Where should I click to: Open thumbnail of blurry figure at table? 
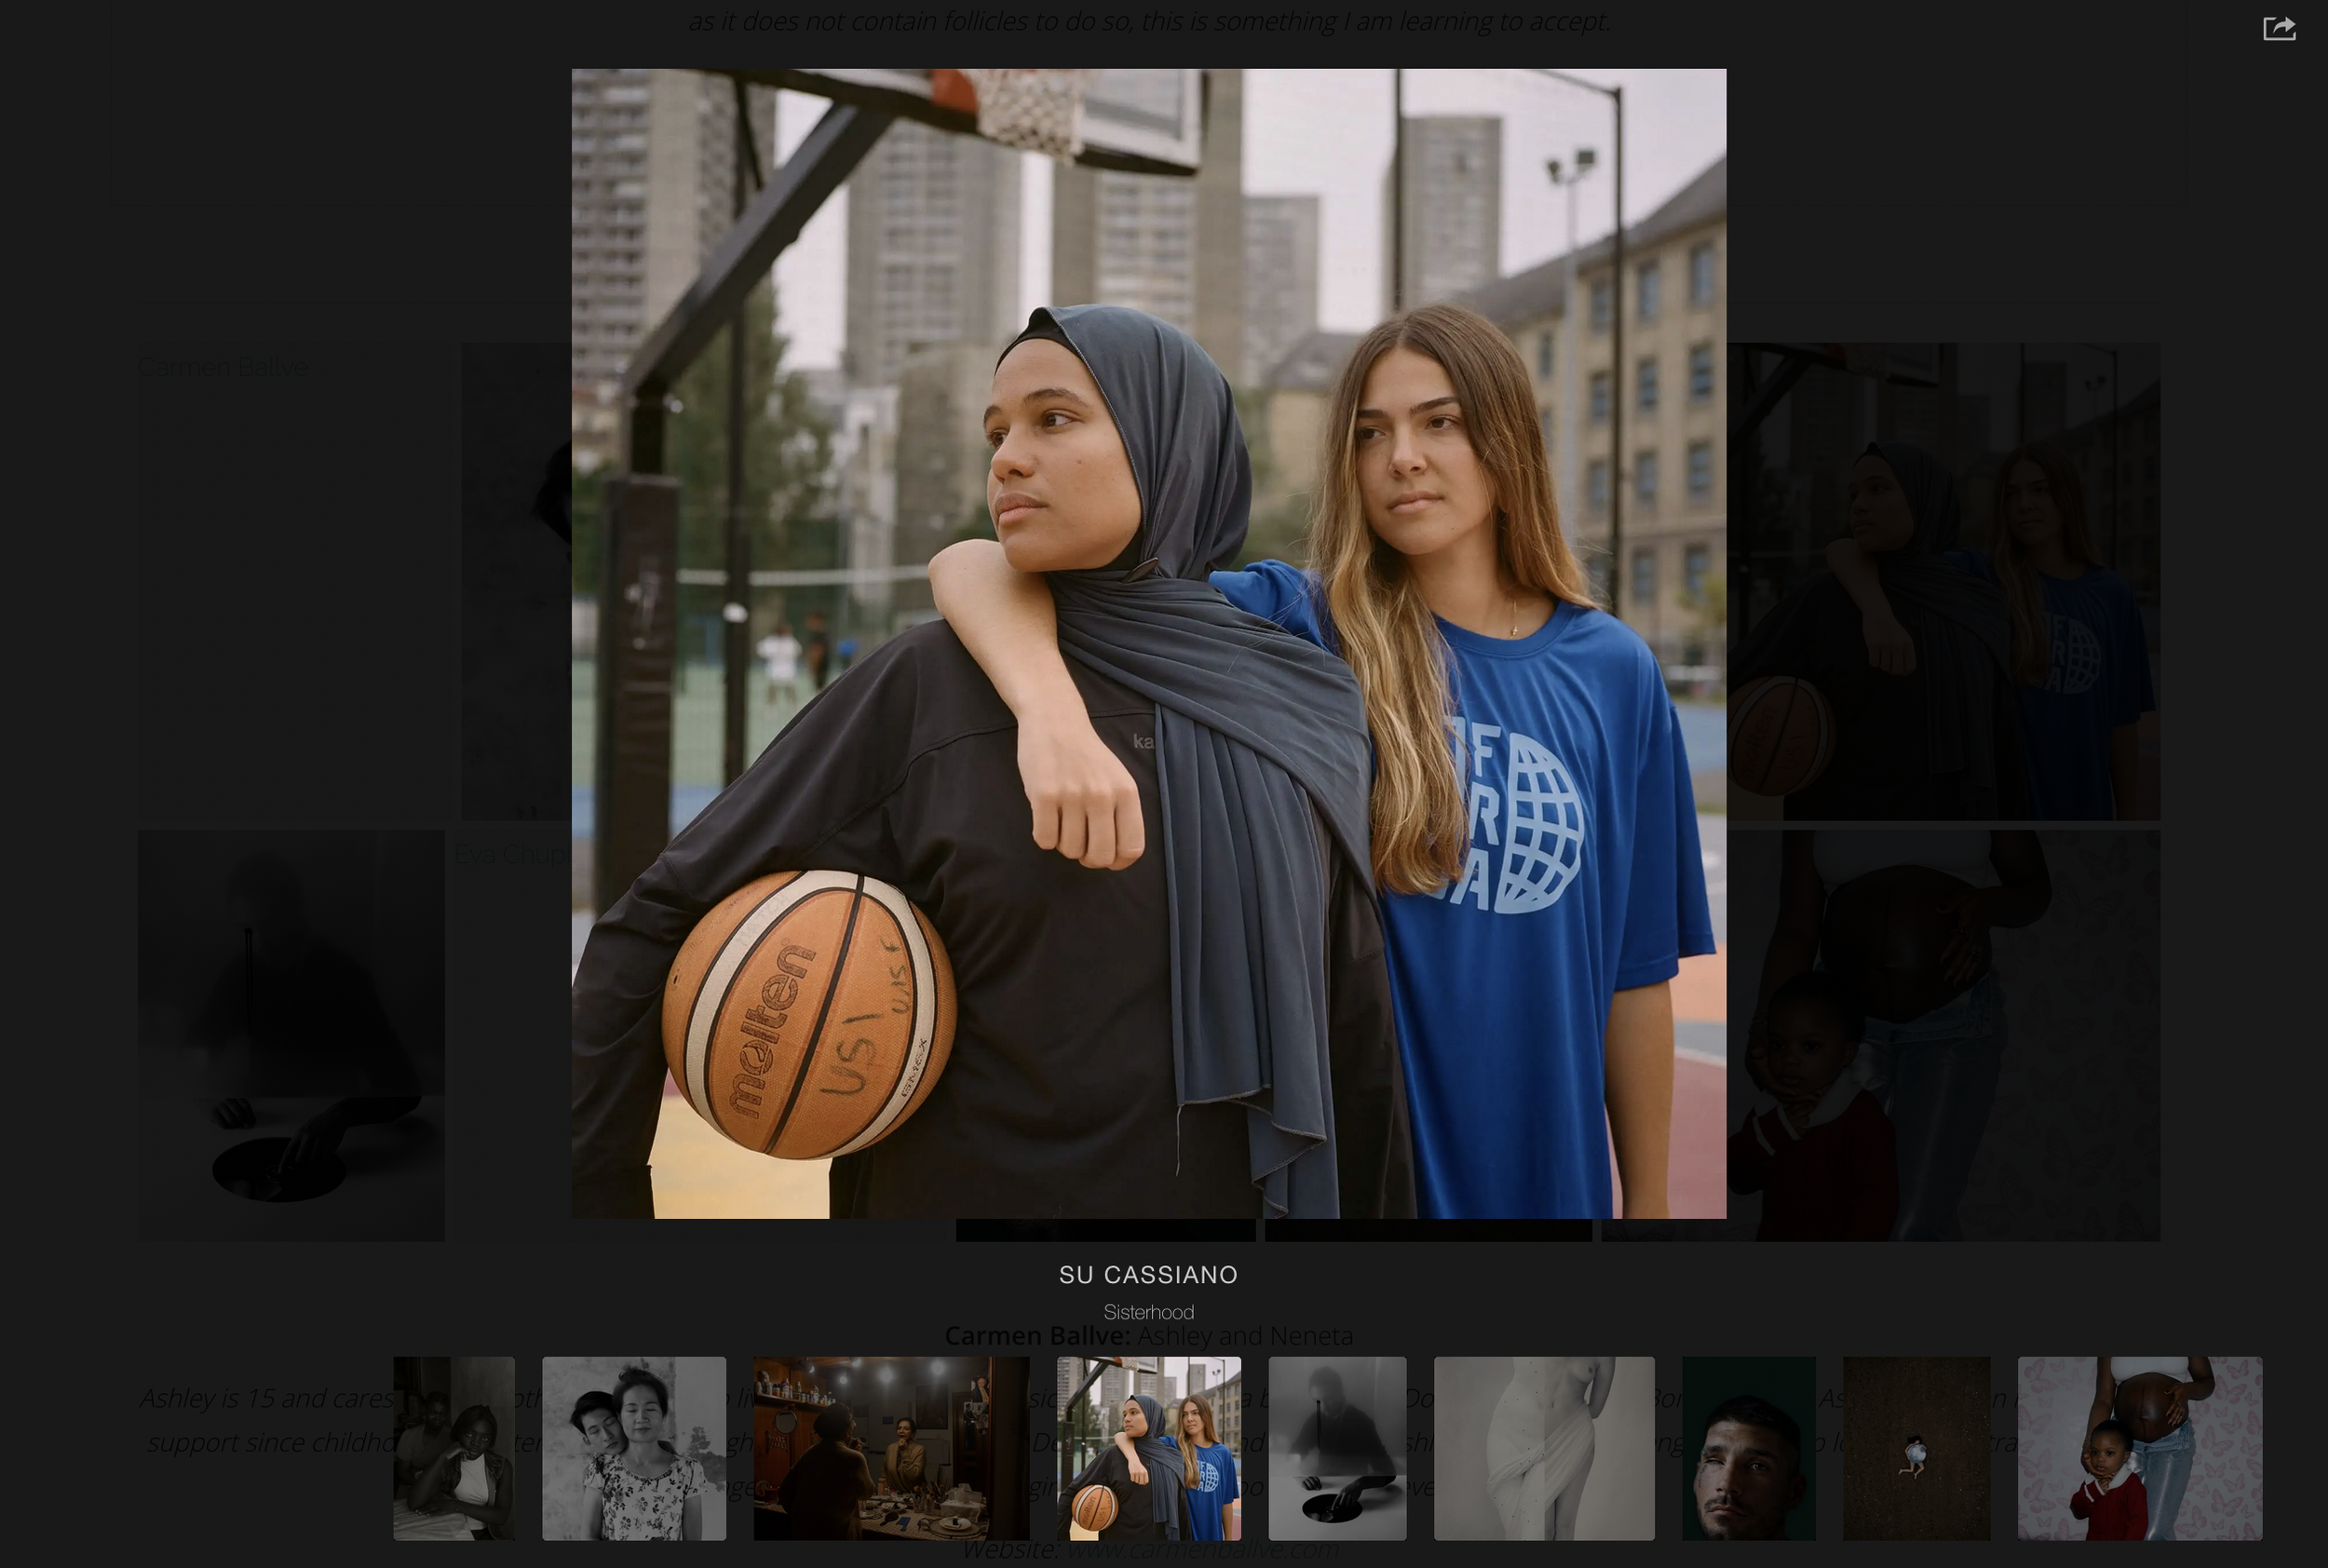coord(1337,1447)
